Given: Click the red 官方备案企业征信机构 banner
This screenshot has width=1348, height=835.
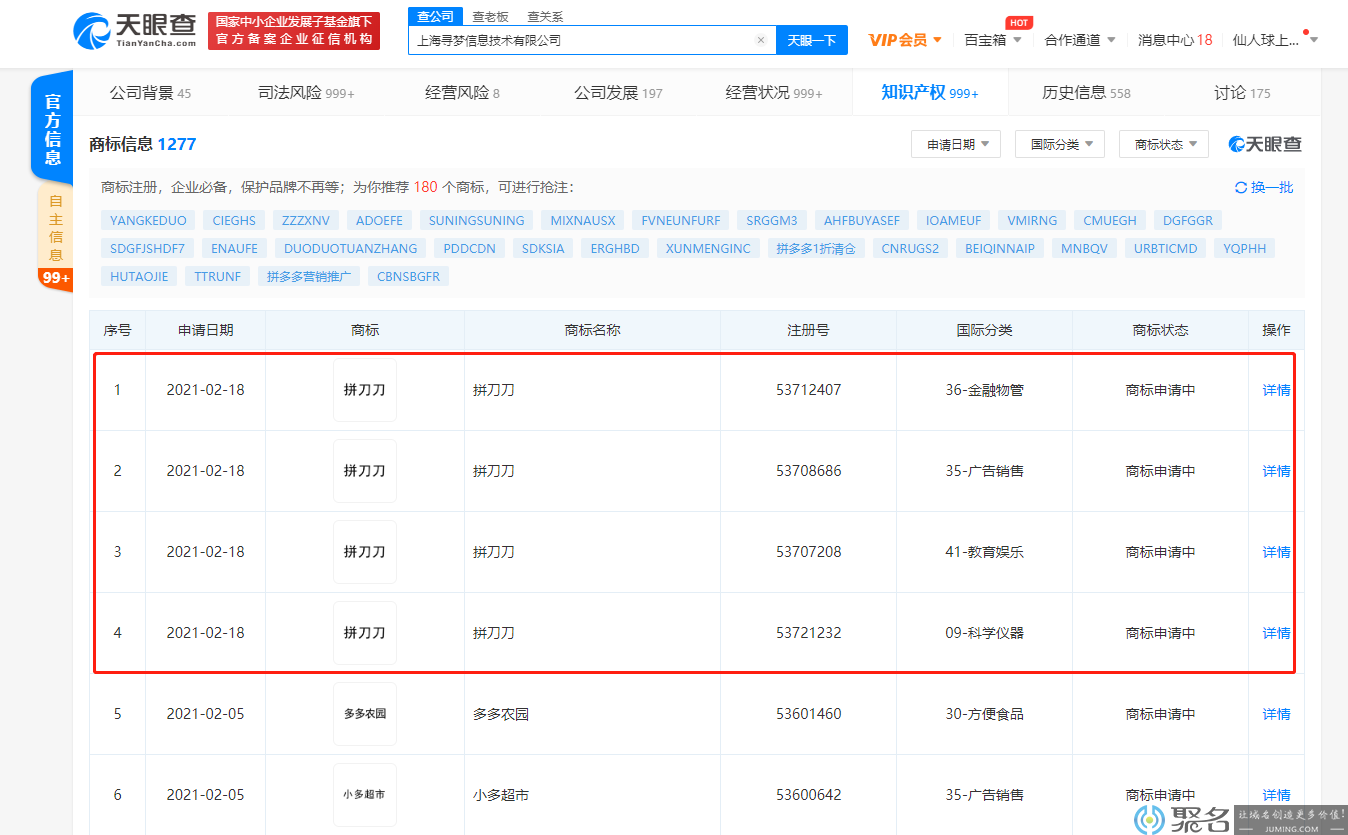Looking at the screenshot, I should coord(294,31).
